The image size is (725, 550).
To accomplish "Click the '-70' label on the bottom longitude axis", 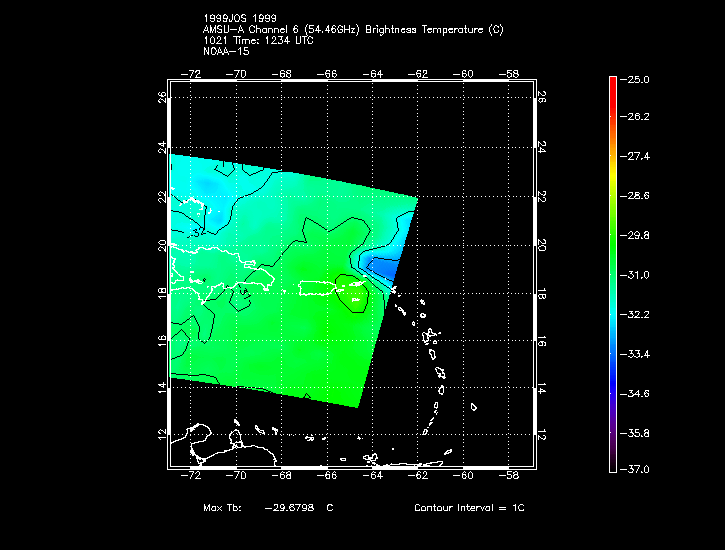I will coord(236,476).
